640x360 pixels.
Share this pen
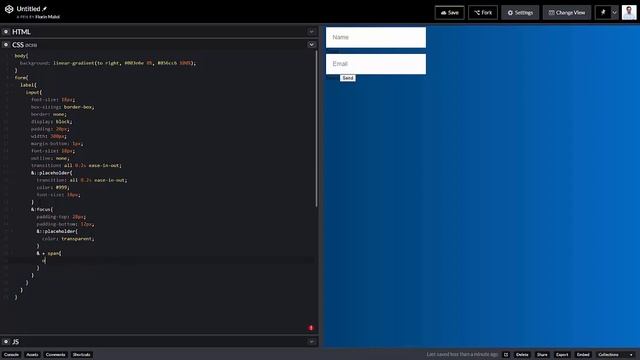(x=542, y=354)
